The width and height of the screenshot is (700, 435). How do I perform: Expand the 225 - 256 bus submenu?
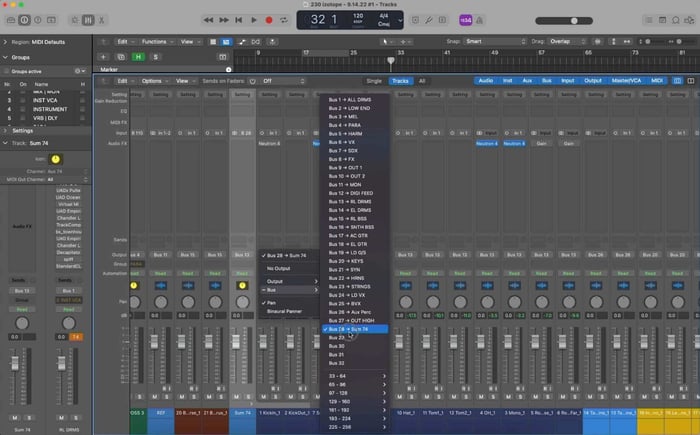coord(355,427)
